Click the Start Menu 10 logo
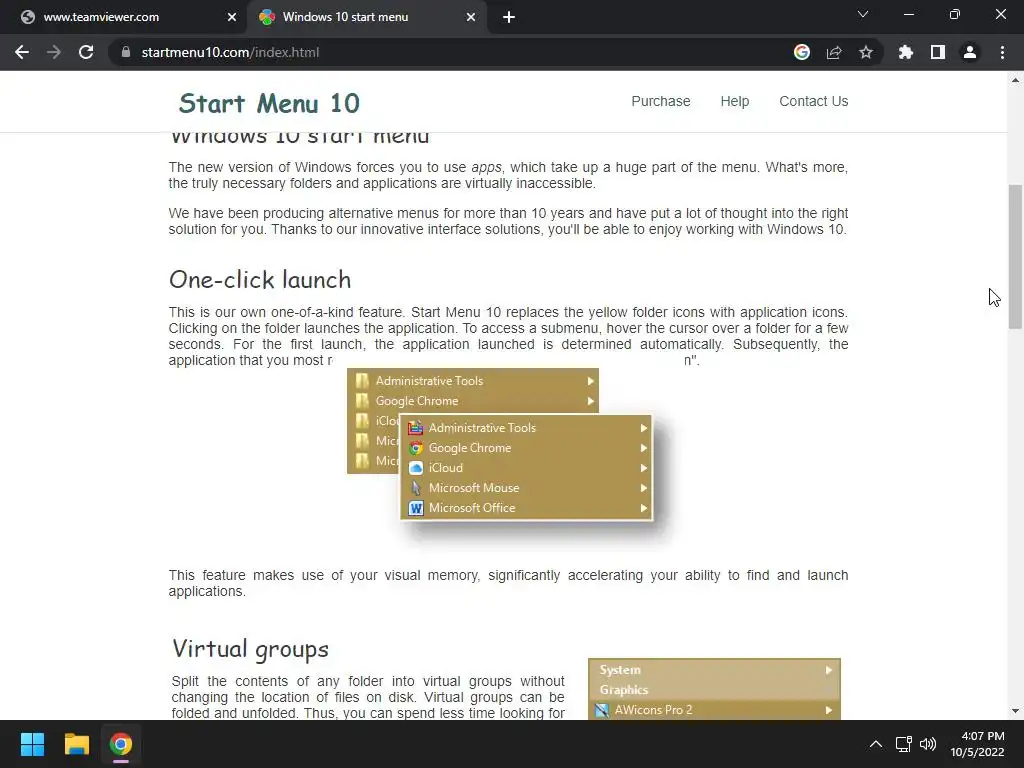The height and width of the screenshot is (768, 1024). (x=269, y=103)
